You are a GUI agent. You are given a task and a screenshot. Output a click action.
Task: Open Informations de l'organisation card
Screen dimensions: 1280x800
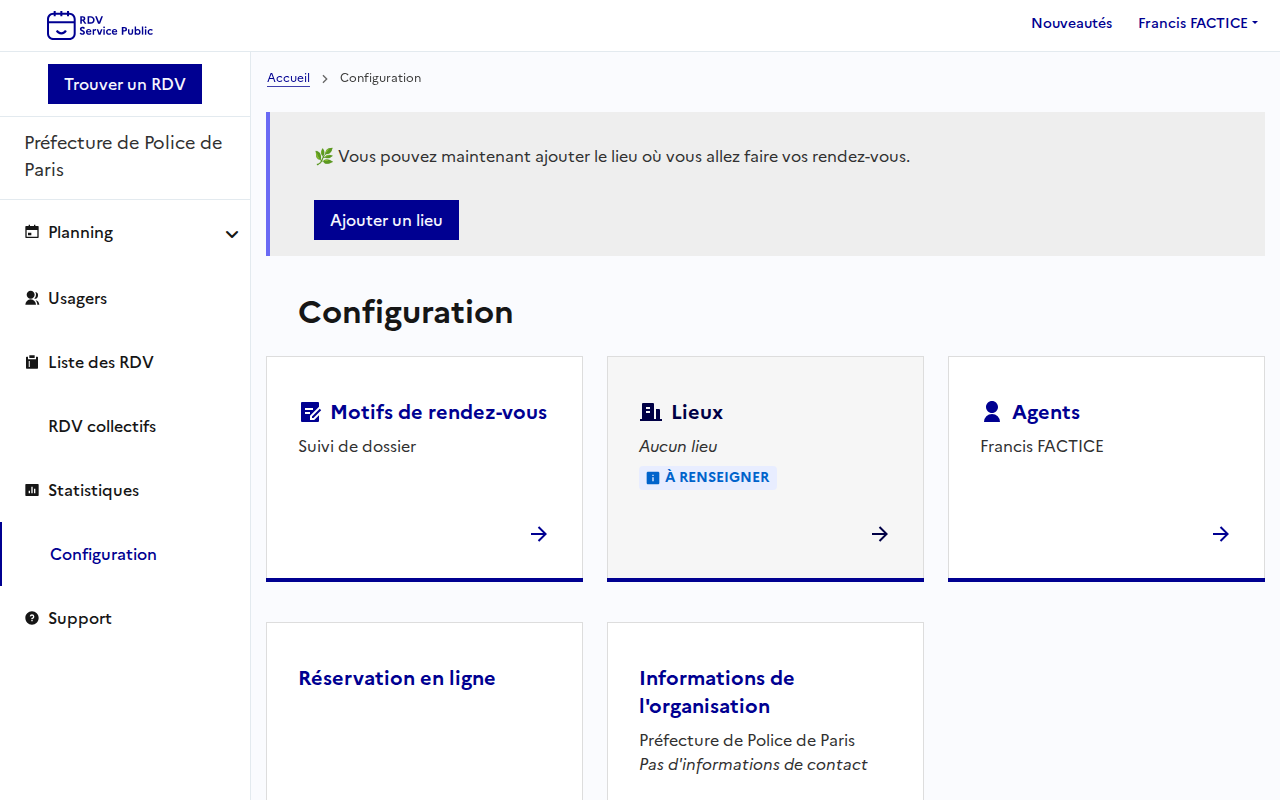click(x=716, y=692)
